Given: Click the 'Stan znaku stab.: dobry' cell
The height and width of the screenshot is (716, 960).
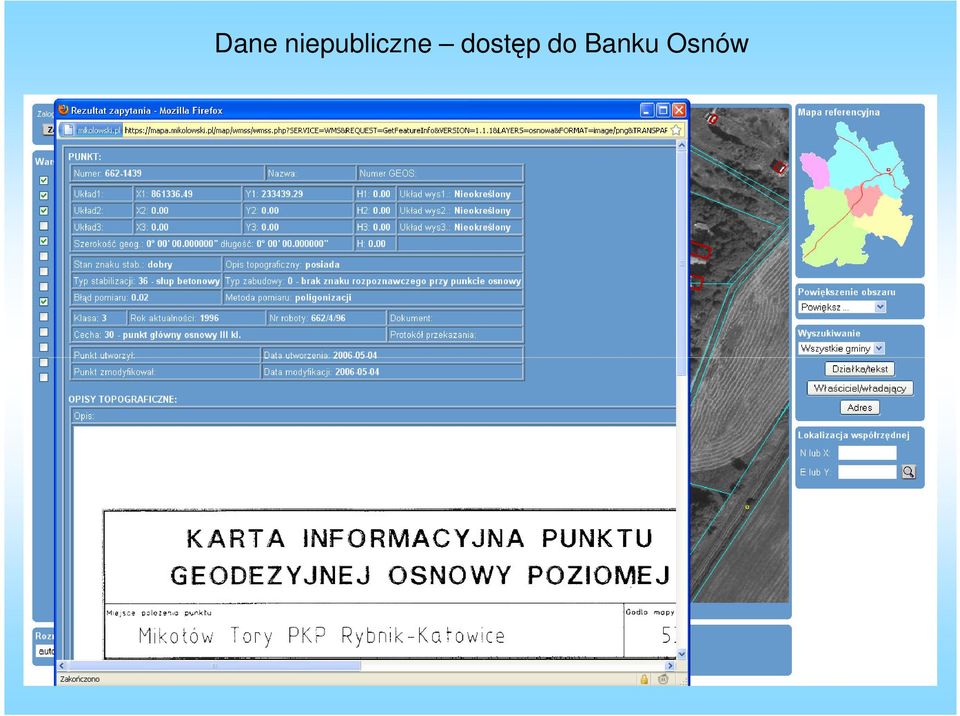Looking at the screenshot, I should [146, 265].
